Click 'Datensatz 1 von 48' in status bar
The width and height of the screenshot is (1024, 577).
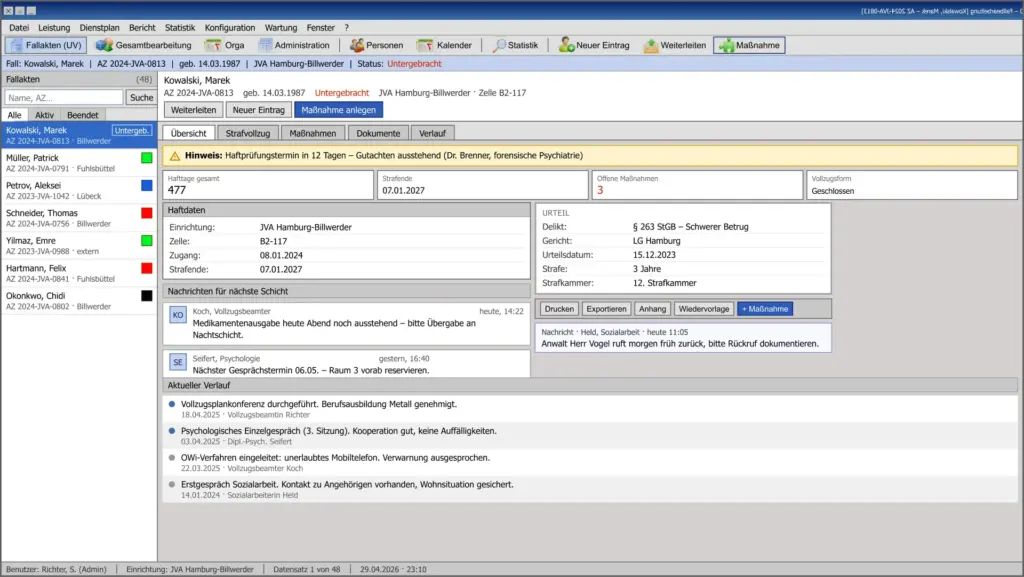(x=306, y=569)
